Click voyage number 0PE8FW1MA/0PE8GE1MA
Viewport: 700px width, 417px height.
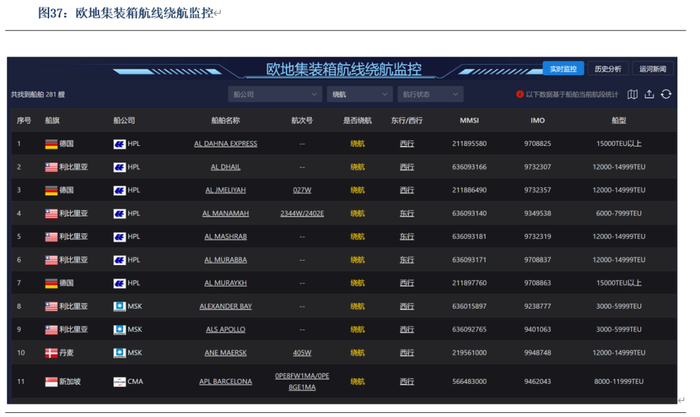click(x=302, y=382)
